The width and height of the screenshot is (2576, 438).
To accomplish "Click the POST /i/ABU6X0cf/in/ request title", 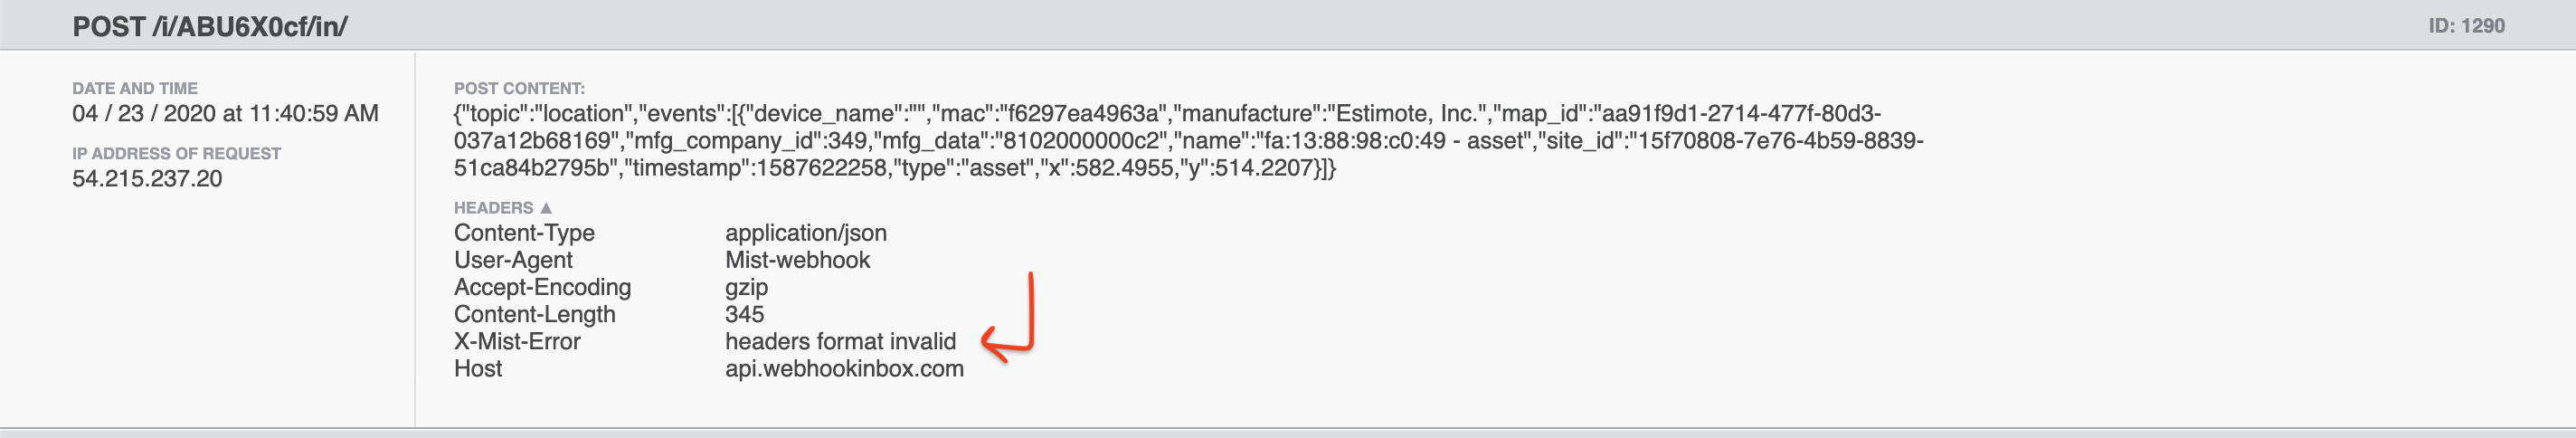I will [210, 27].
